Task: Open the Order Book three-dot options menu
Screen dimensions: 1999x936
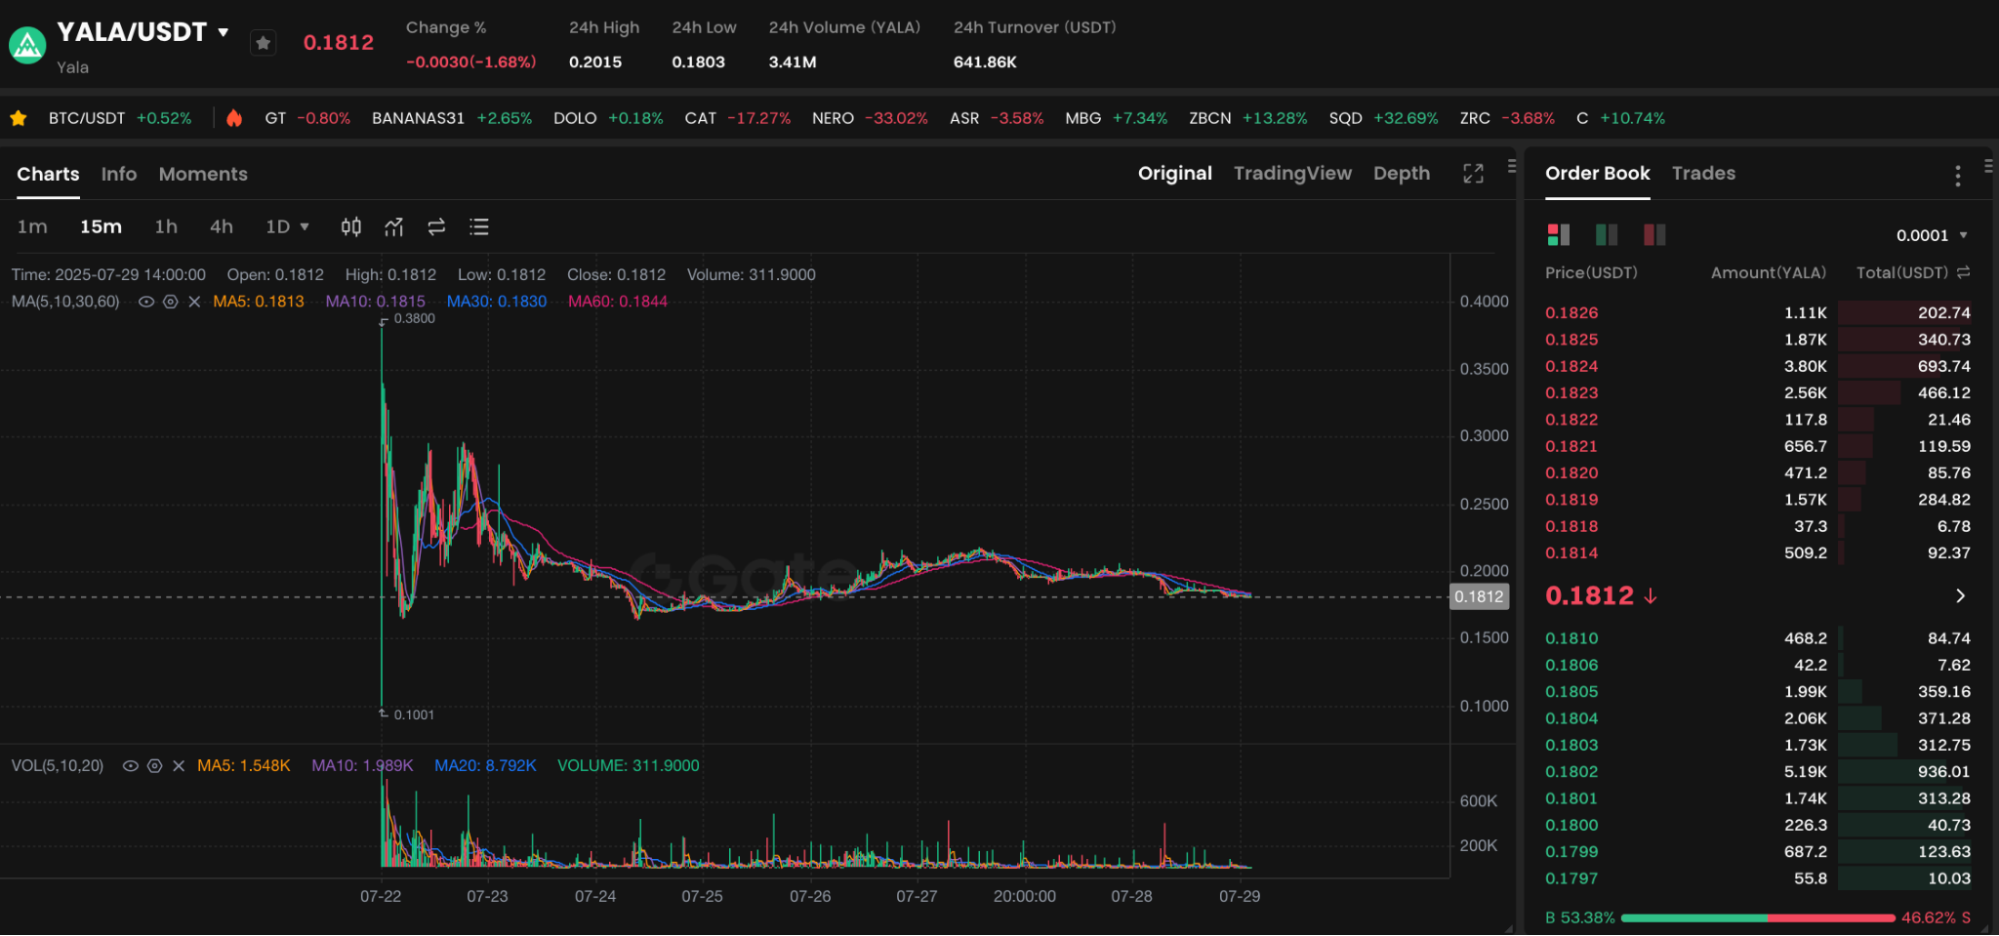Action: (1957, 176)
